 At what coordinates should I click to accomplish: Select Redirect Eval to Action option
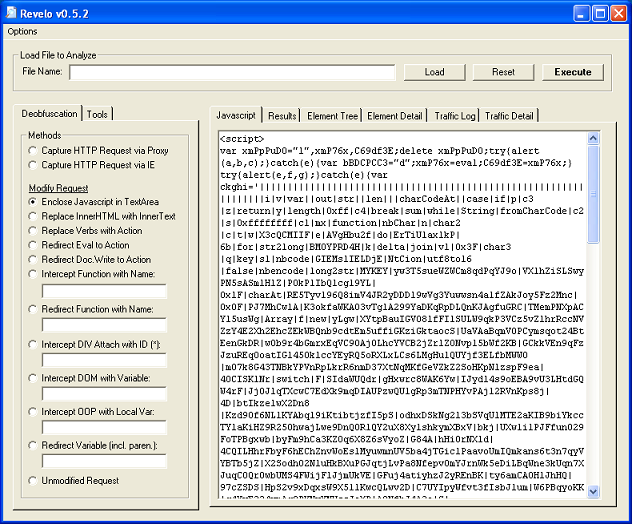33,245
